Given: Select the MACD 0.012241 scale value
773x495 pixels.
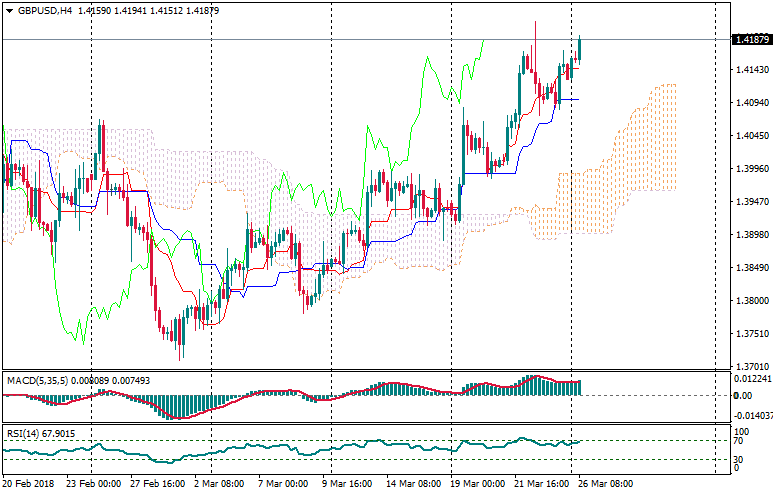Looking at the screenshot, I should click(752, 378).
